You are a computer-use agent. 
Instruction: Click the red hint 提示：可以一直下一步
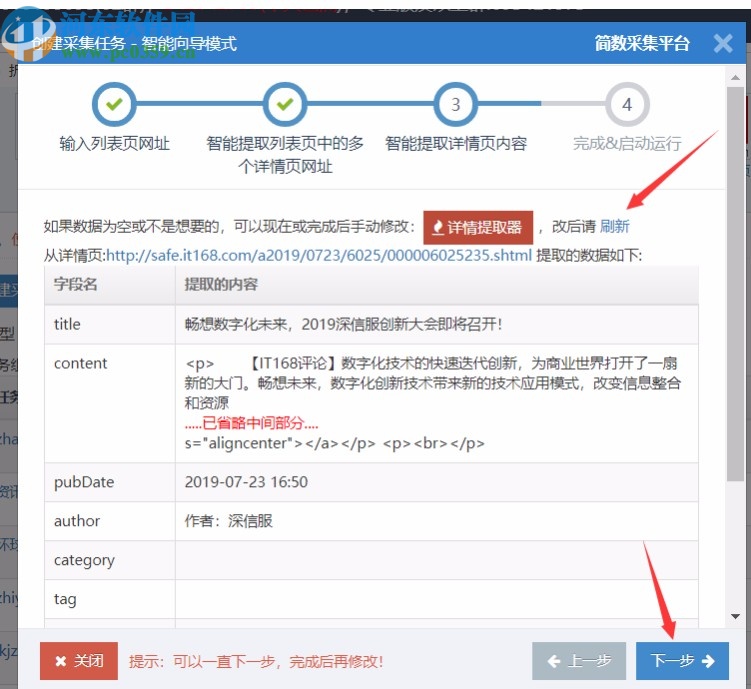[x=256, y=661]
